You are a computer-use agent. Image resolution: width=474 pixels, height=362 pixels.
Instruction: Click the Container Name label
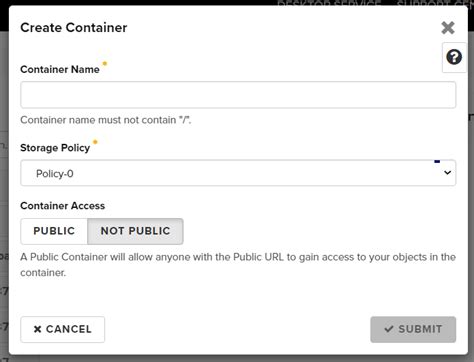click(x=60, y=69)
